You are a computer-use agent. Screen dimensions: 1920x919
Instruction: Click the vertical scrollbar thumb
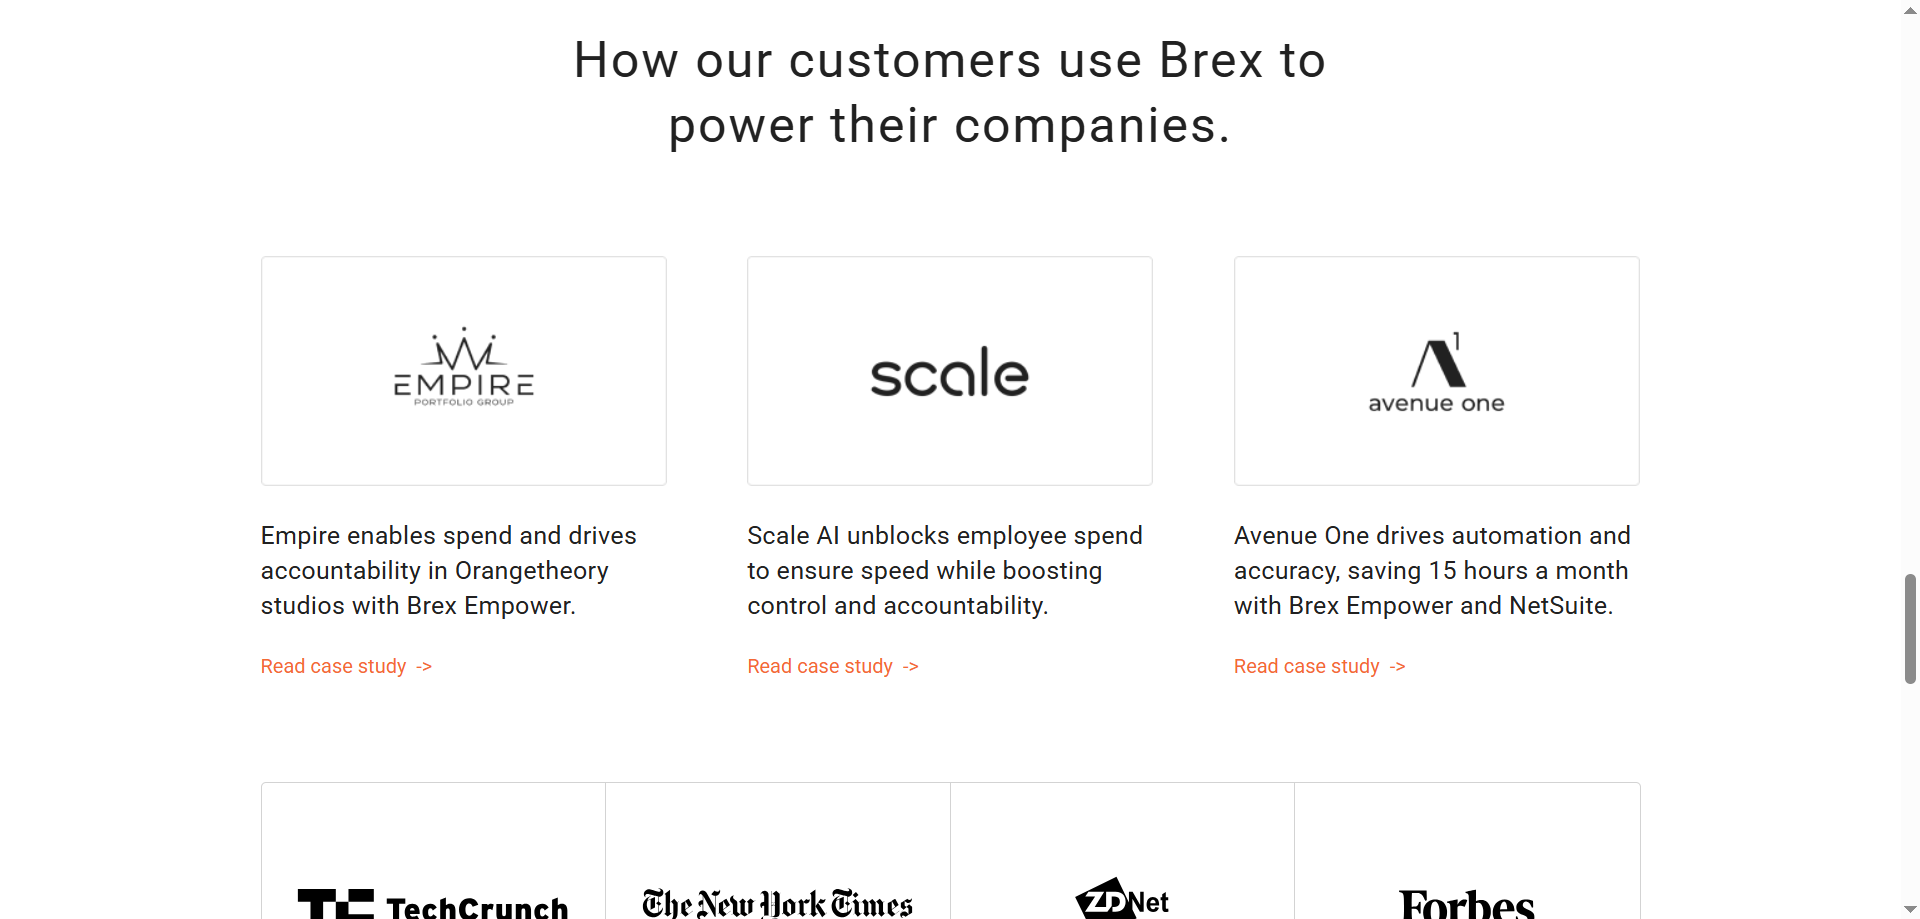(1910, 629)
